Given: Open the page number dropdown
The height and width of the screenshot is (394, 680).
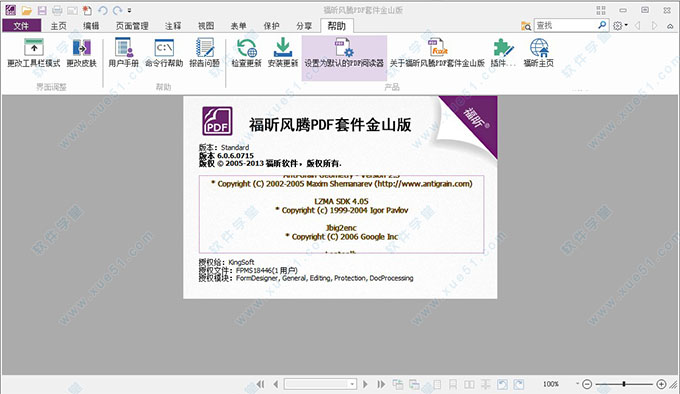Looking at the screenshot, I should click(352, 384).
